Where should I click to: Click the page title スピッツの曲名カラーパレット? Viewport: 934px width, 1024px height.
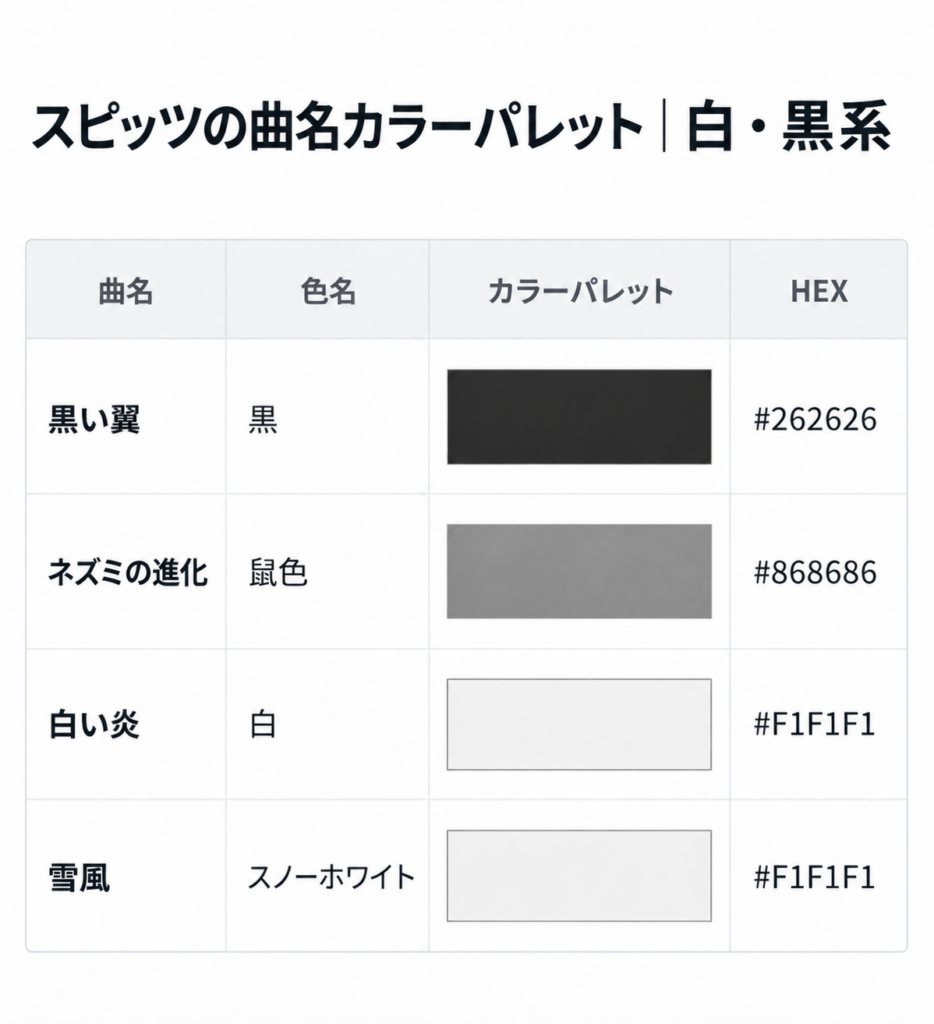coord(337,125)
